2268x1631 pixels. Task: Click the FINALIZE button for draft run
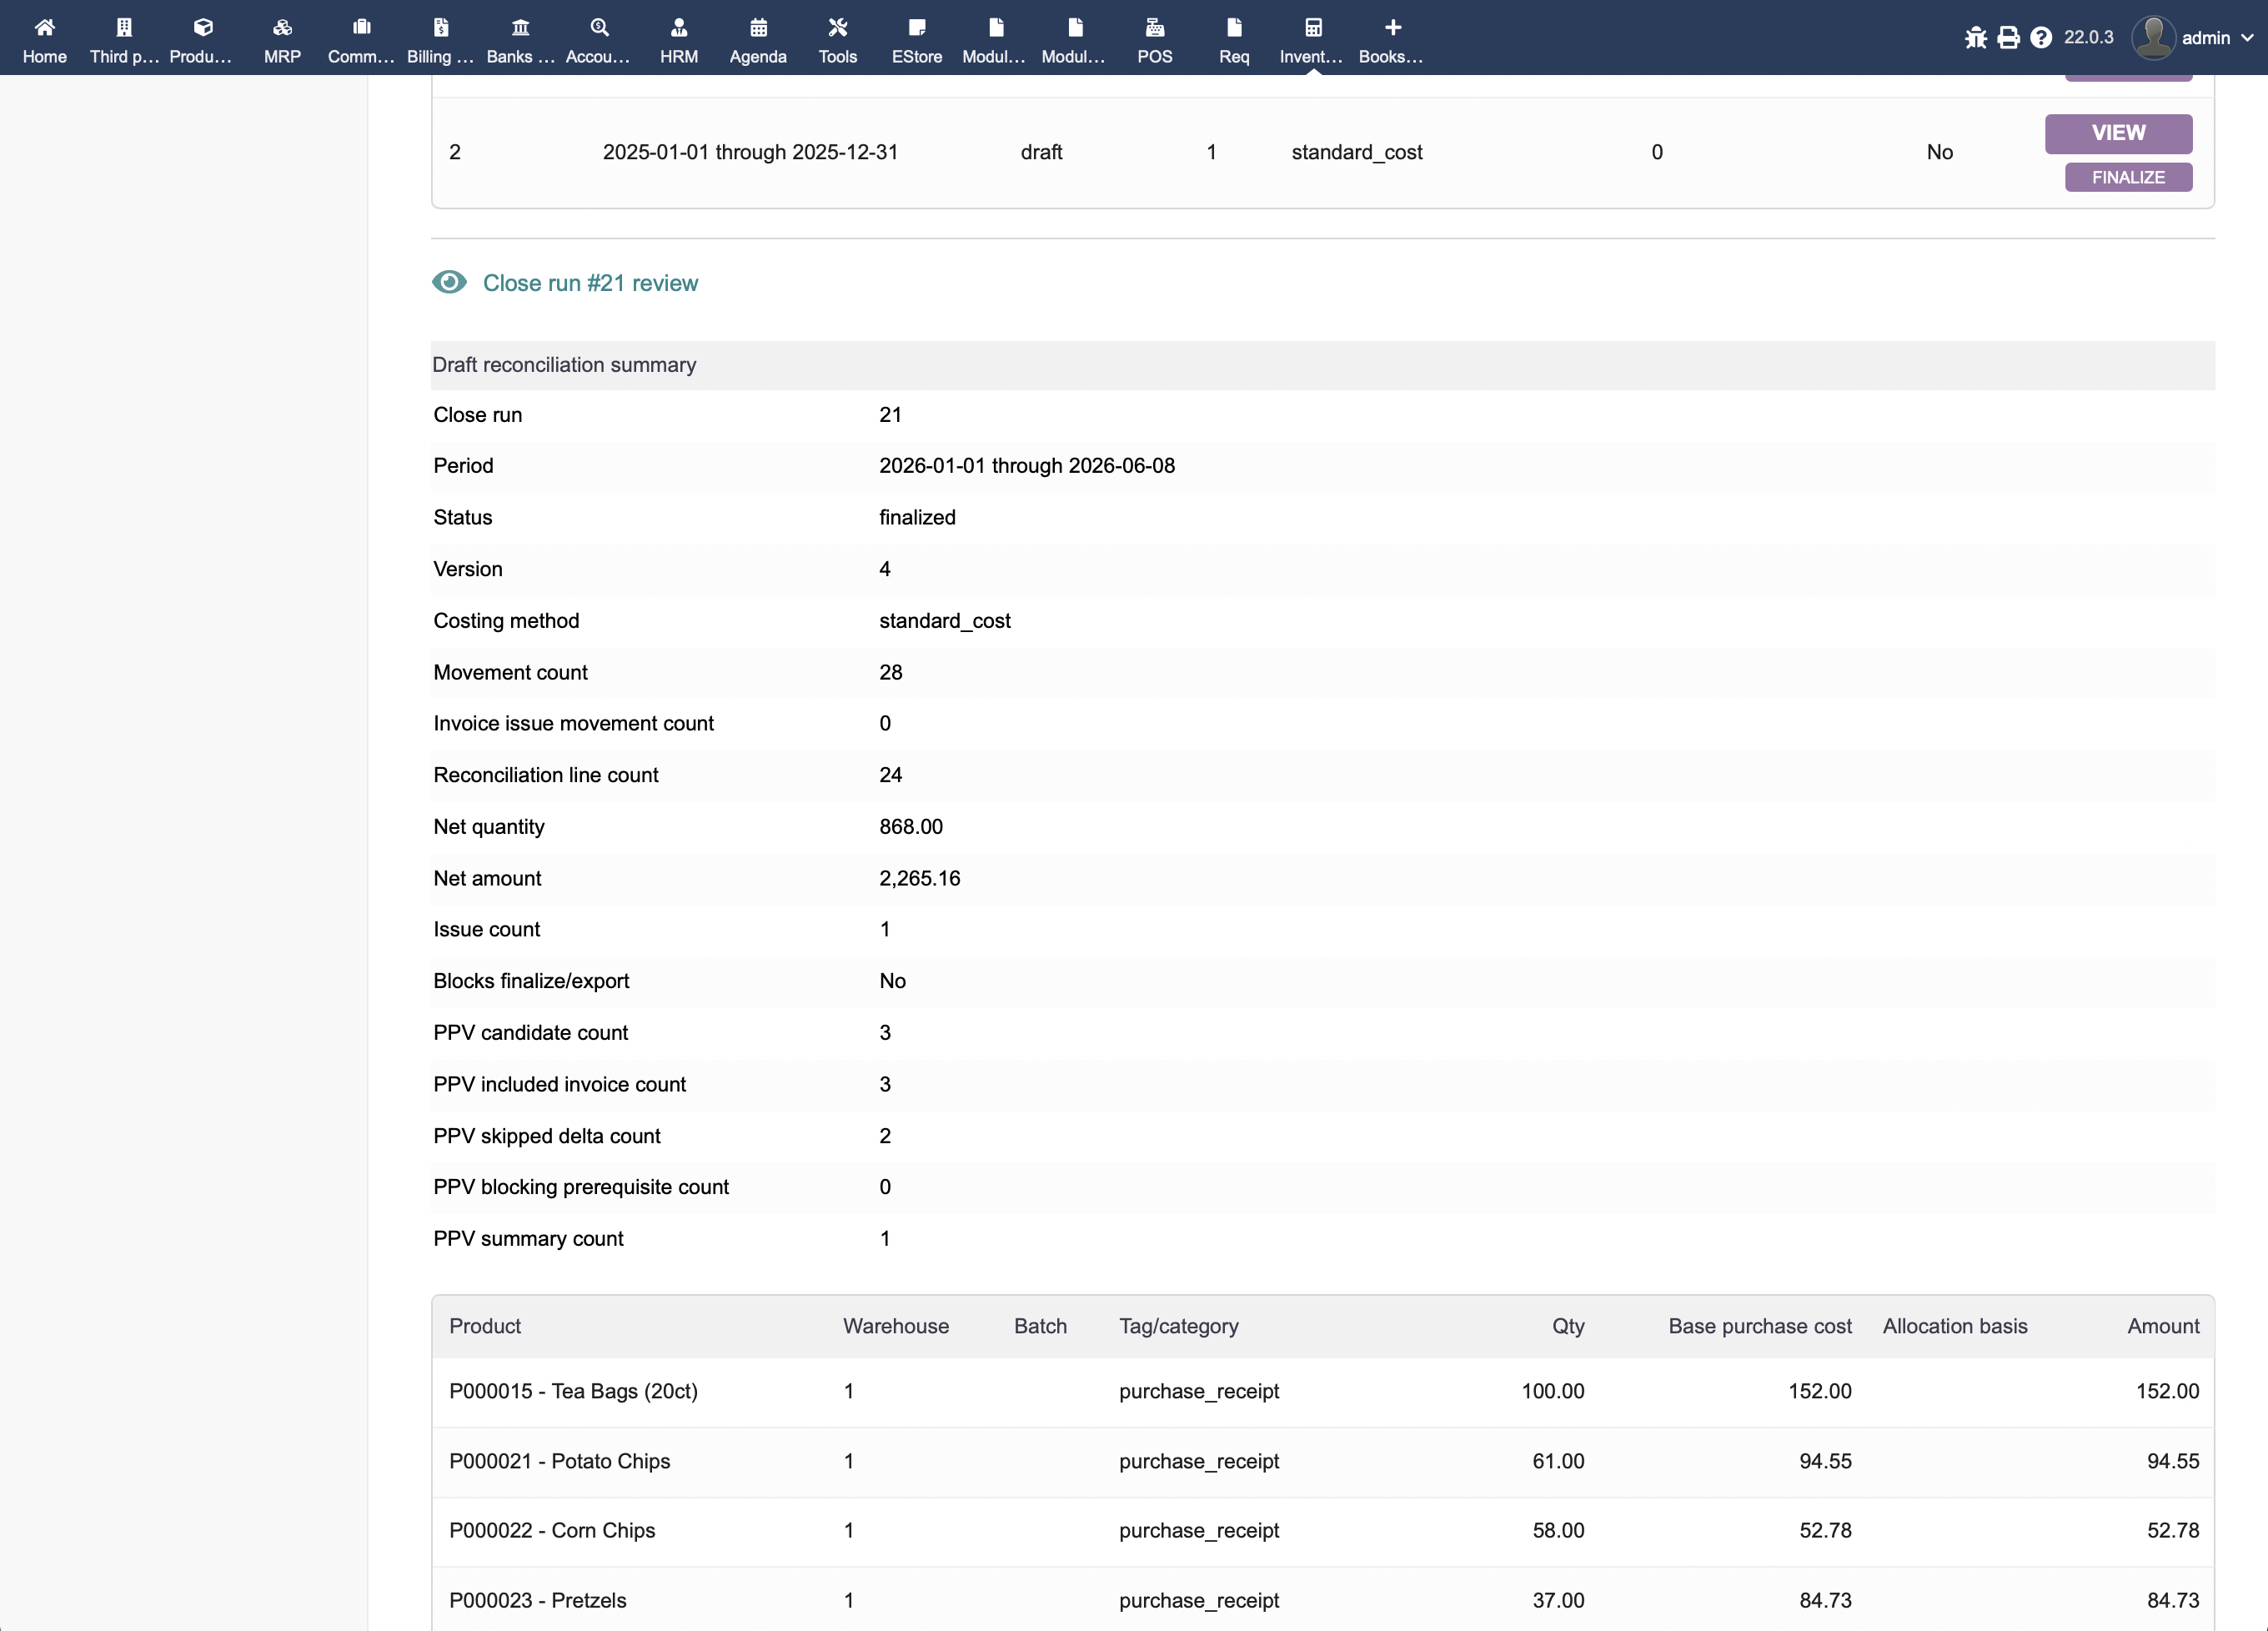click(x=2128, y=177)
